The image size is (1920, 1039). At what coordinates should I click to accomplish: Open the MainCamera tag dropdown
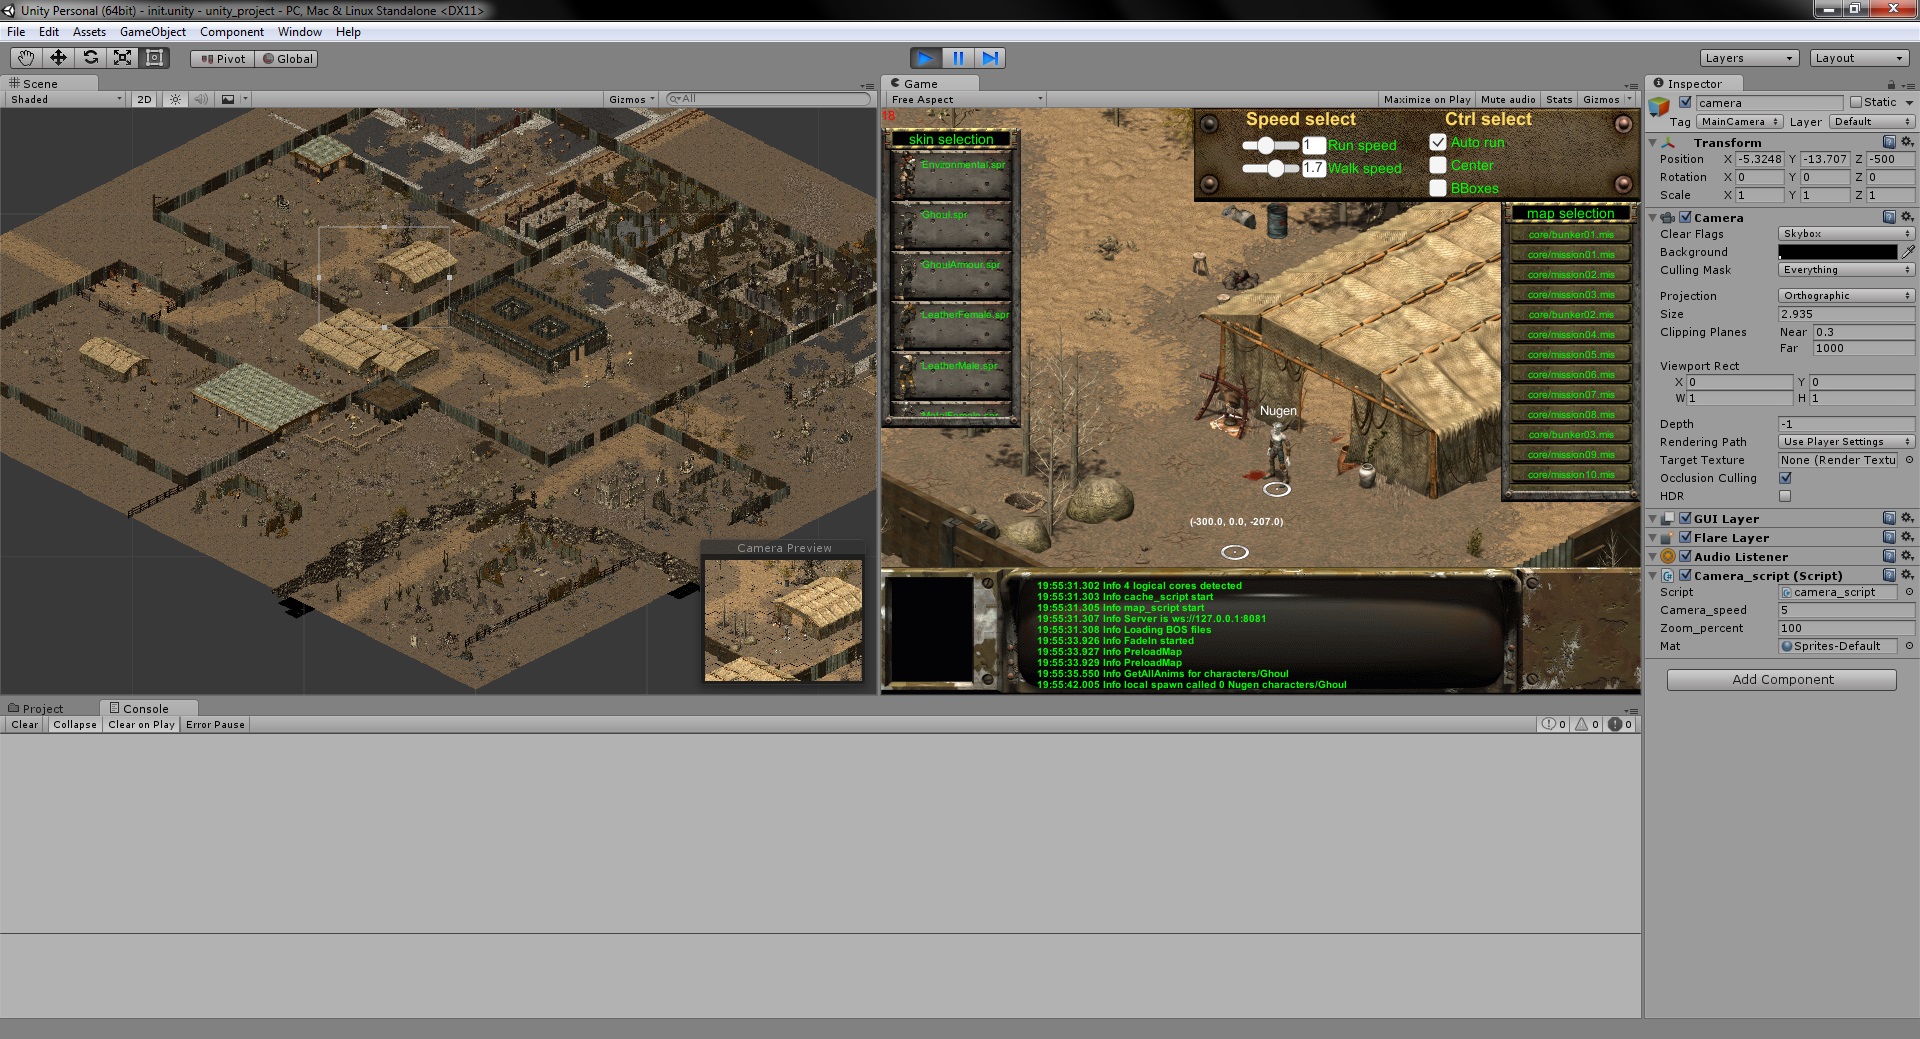[x=1740, y=122]
